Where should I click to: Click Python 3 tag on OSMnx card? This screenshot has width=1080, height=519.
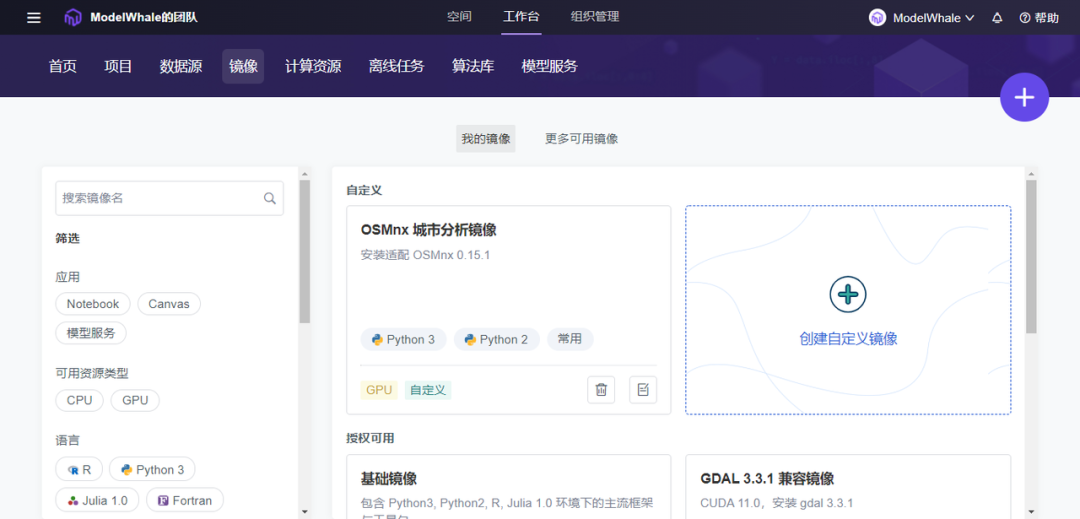[403, 339]
